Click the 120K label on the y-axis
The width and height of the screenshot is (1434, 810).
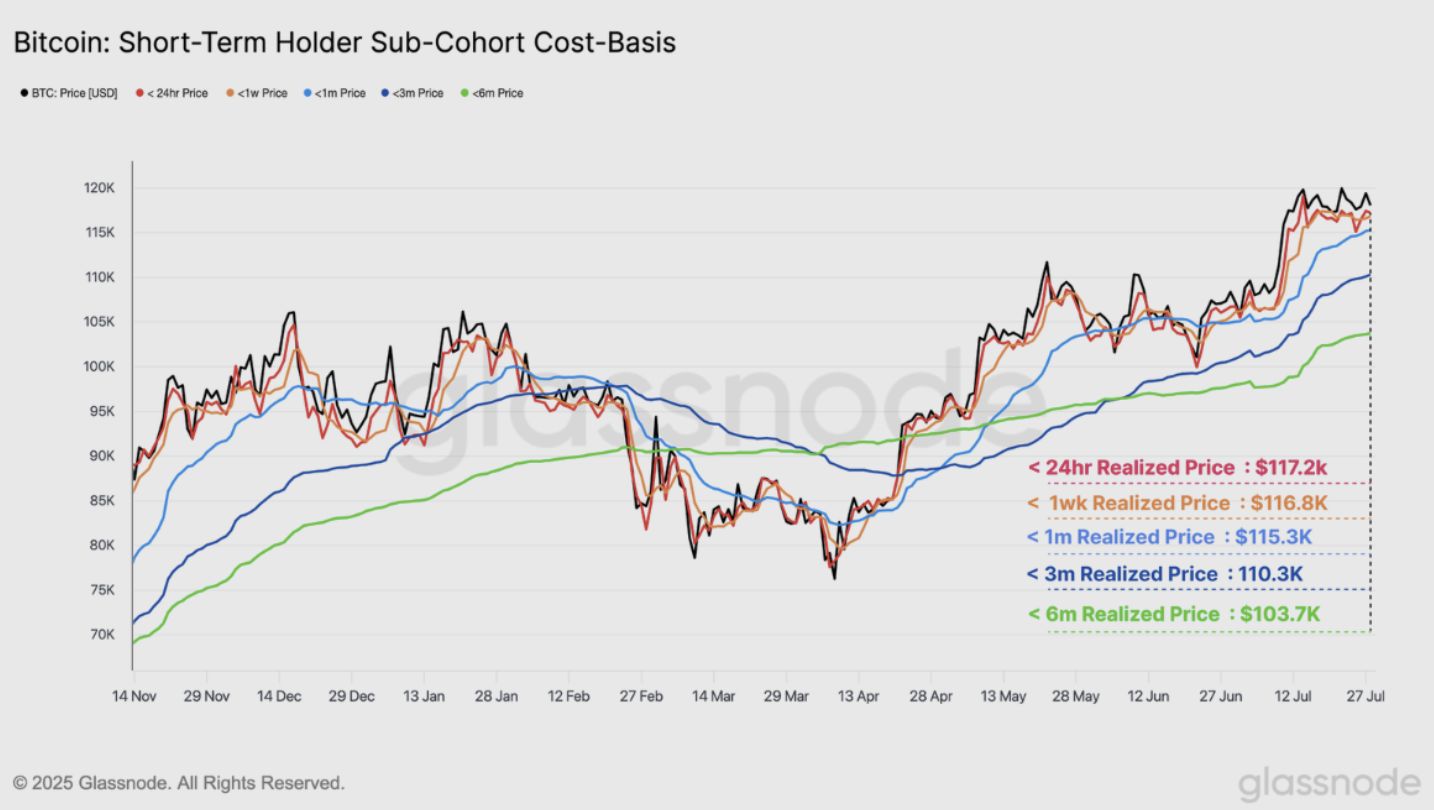click(102, 188)
